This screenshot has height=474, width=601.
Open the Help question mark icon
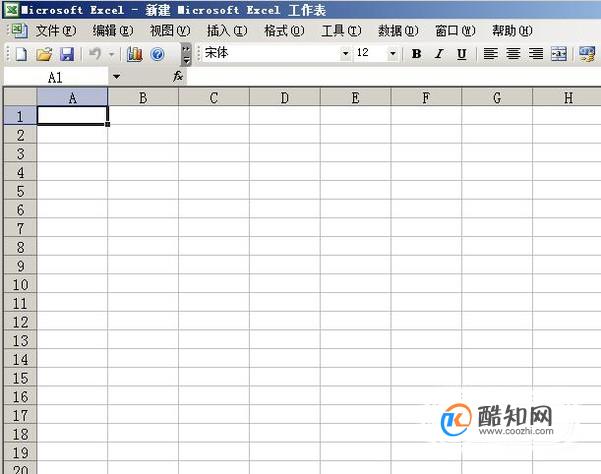click(158, 54)
